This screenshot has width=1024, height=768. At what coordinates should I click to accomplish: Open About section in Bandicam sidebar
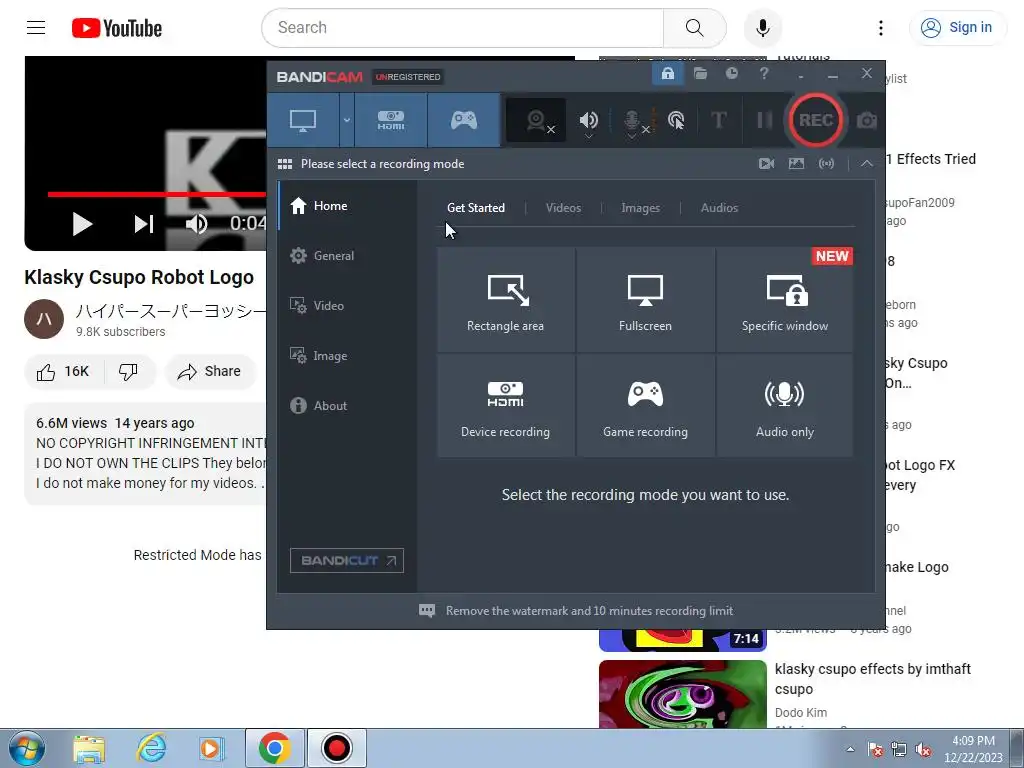347,406
